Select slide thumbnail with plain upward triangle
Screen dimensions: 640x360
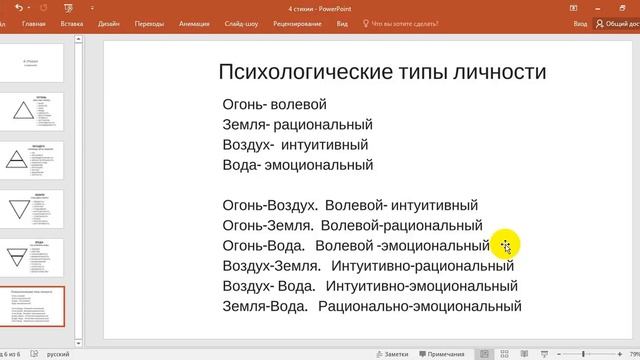(31, 111)
